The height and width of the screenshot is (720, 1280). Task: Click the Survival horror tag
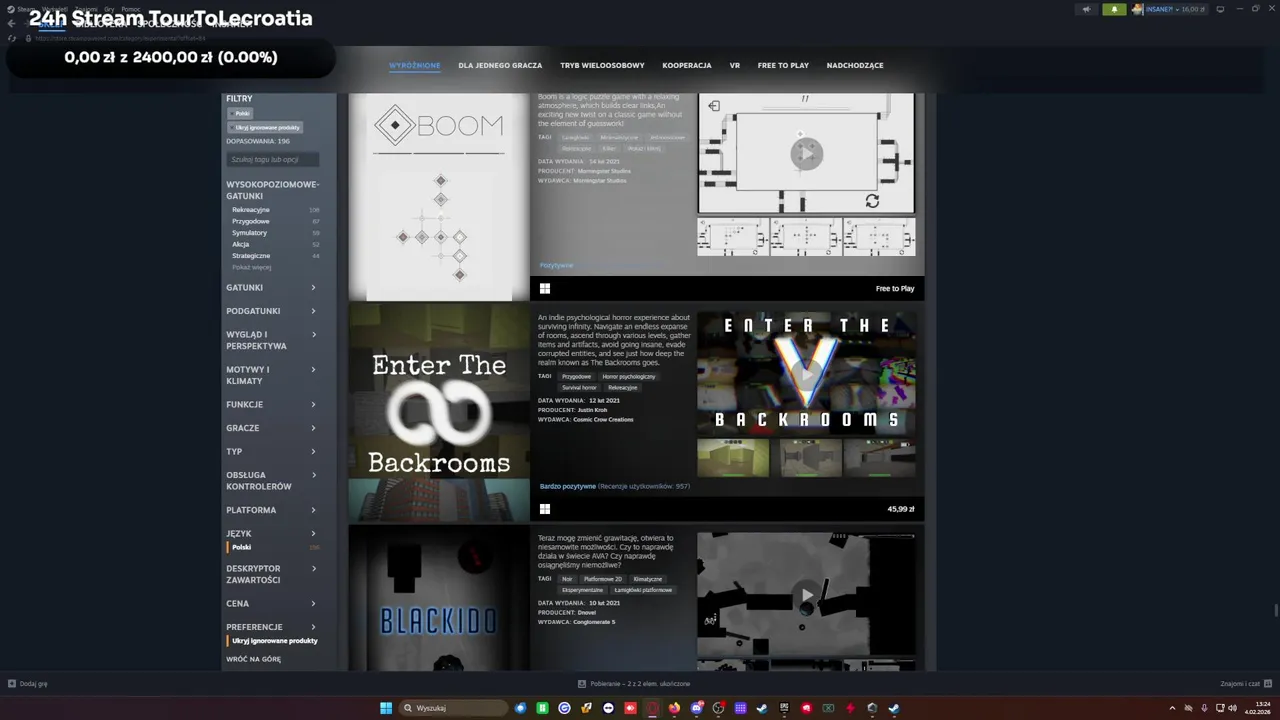click(579, 388)
